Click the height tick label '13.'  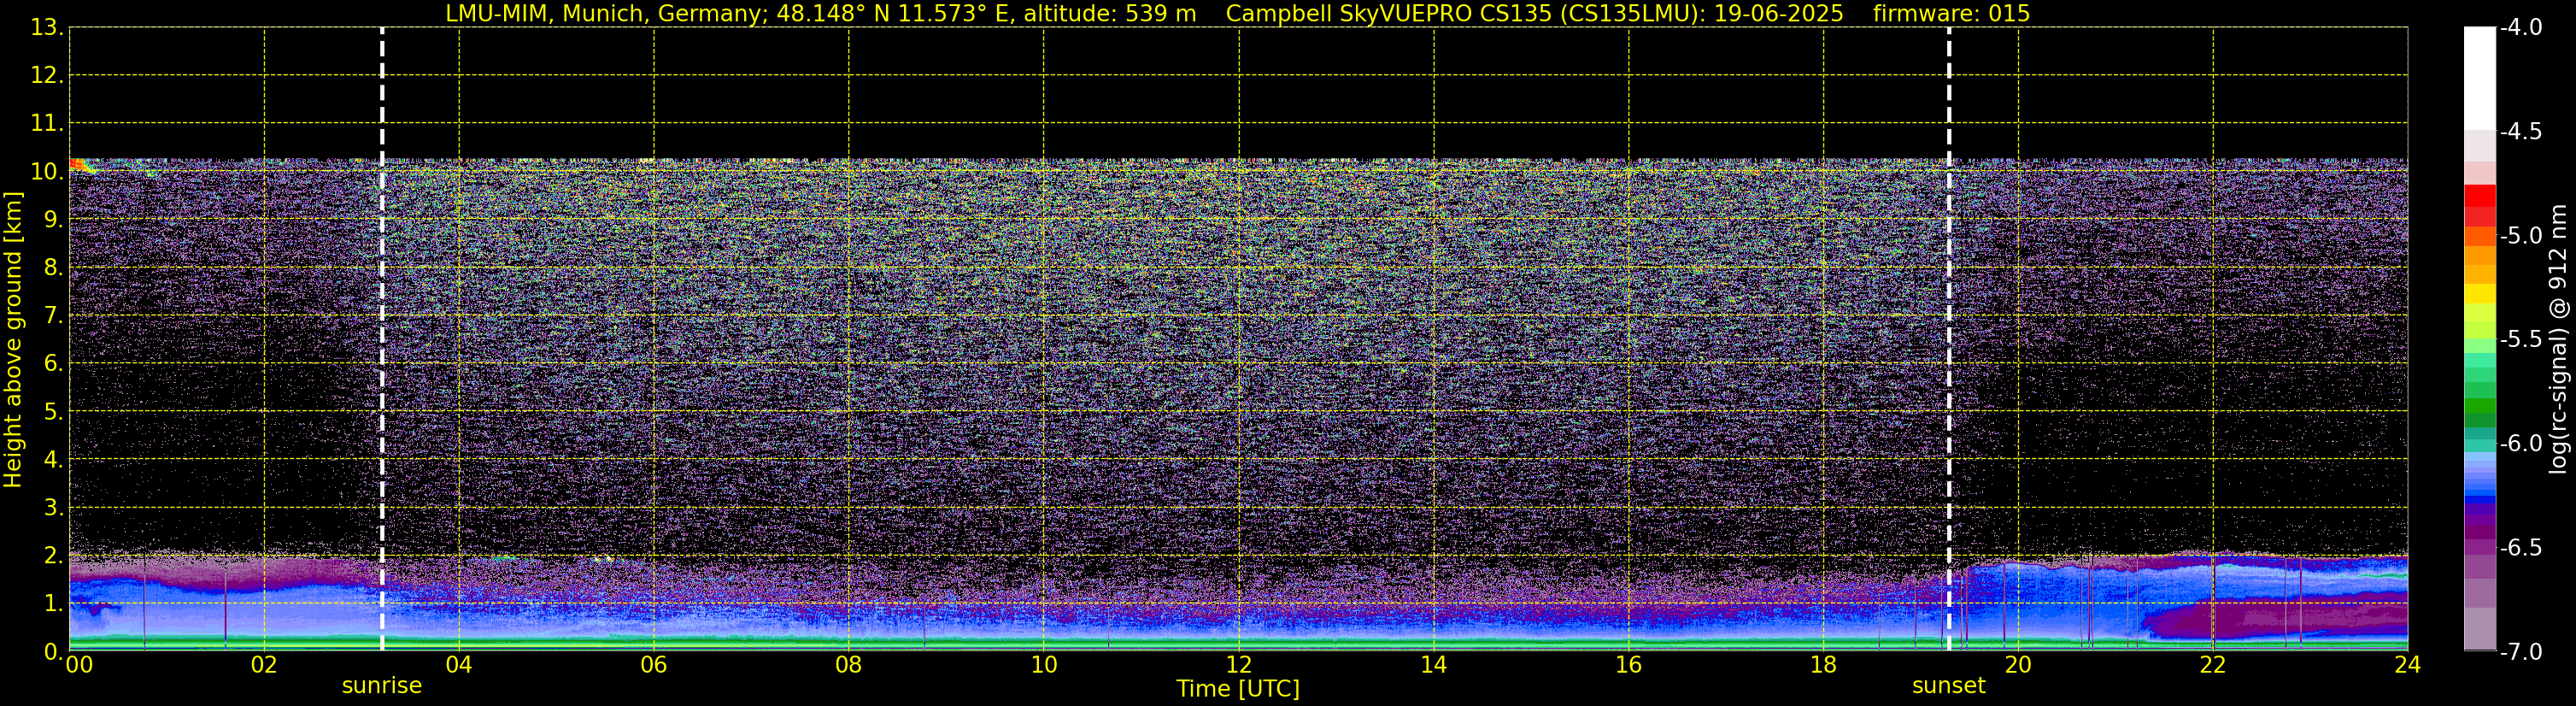(47, 28)
